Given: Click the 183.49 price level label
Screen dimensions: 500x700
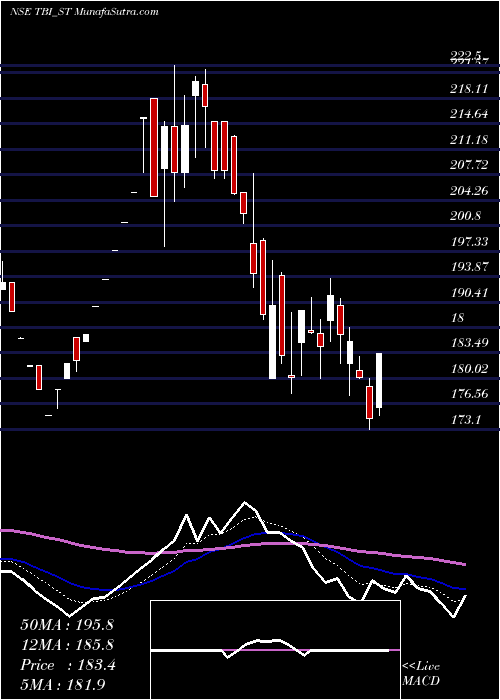Looking at the screenshot, I should click(x=468, y=343).
